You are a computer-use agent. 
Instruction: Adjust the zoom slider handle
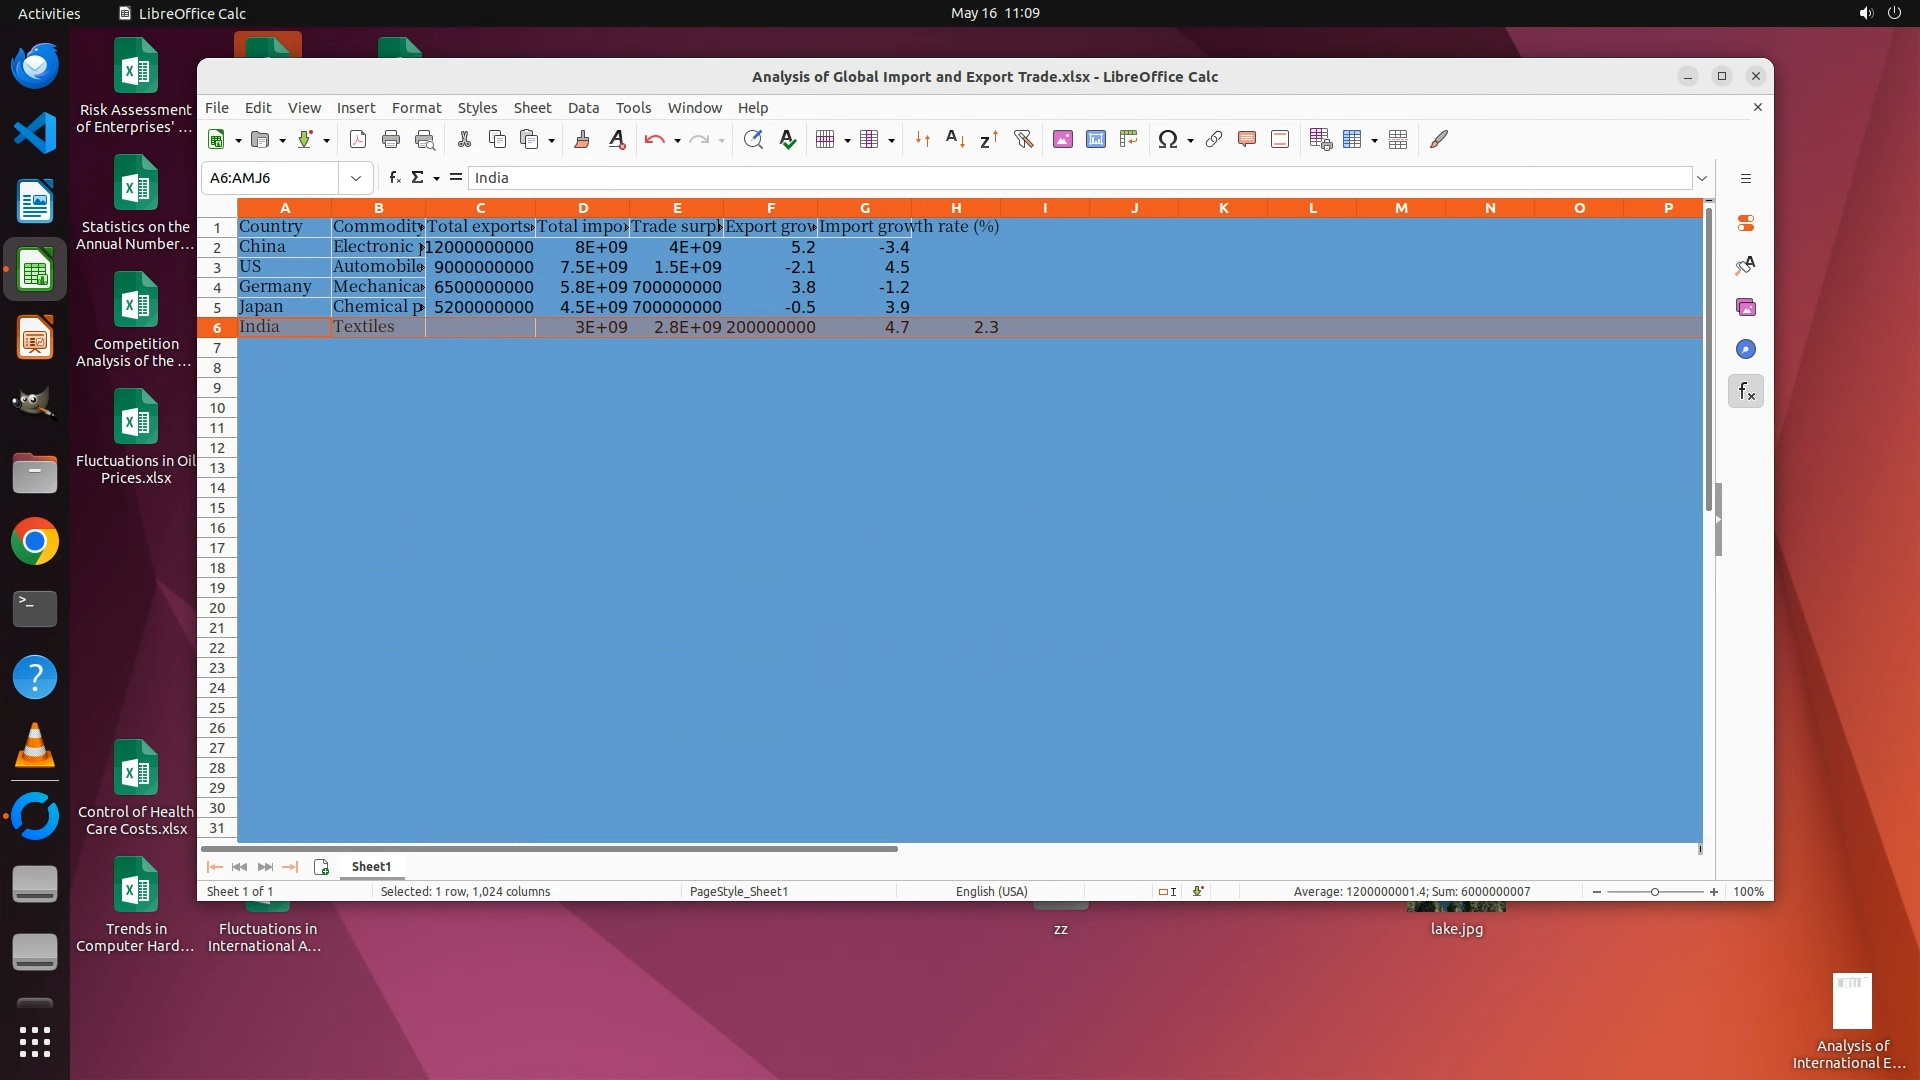coord(1655,892)
